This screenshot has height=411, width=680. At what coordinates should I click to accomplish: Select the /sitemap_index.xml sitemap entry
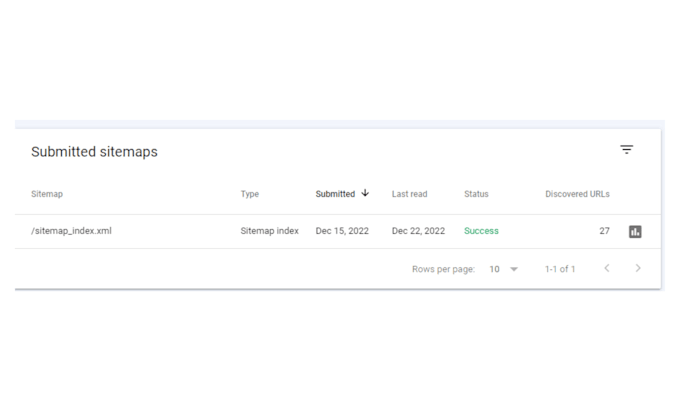coord(71,231)
